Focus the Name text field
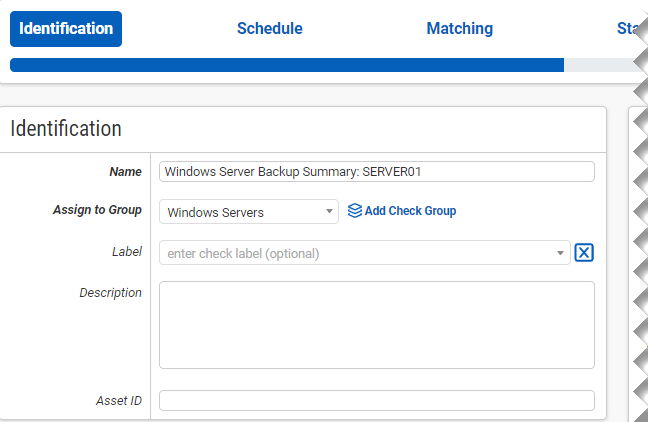This screenshot has width=648, height=422. click(x=376, y=171)
